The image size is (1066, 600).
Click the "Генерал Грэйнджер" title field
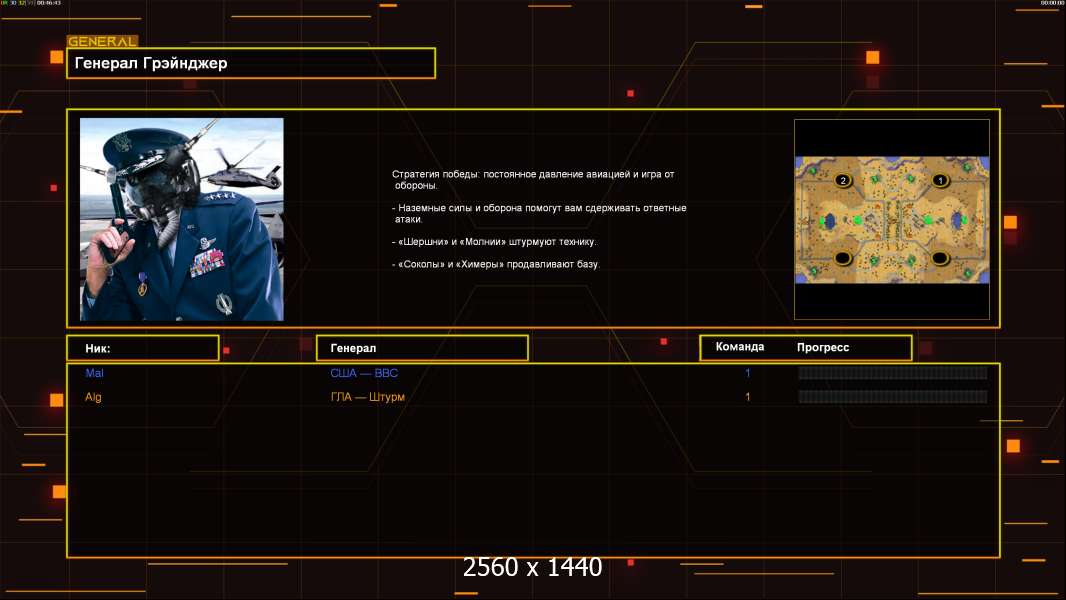pyautogui.click(x=250, y=63)
